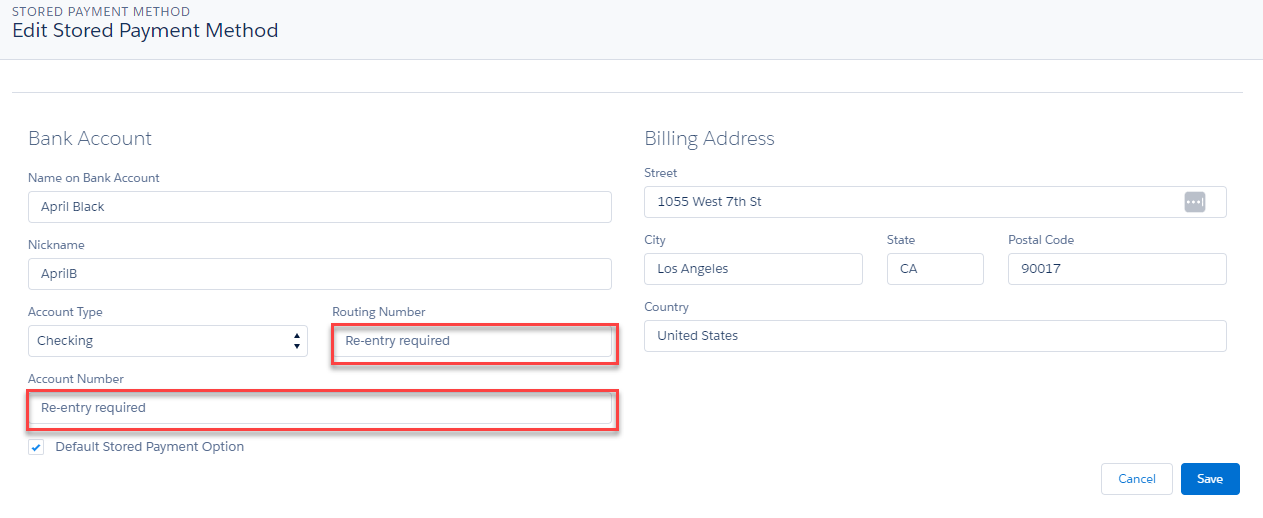1263x518 pixels.
Task: Select the Routing Number input field
Action: (472, 341)
